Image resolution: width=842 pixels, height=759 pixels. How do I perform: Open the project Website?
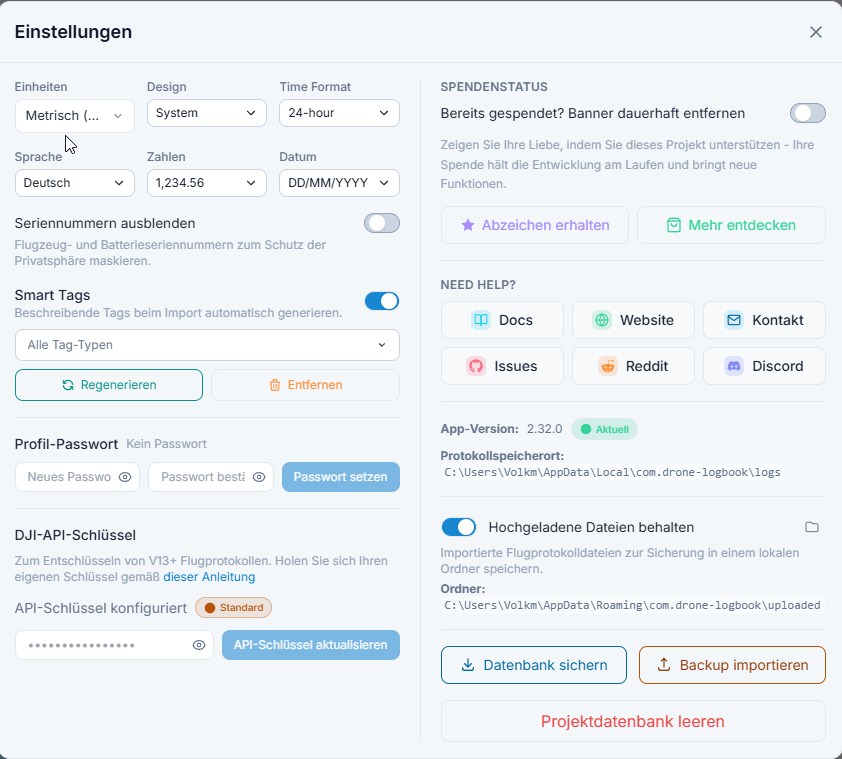tap(633, 320)
